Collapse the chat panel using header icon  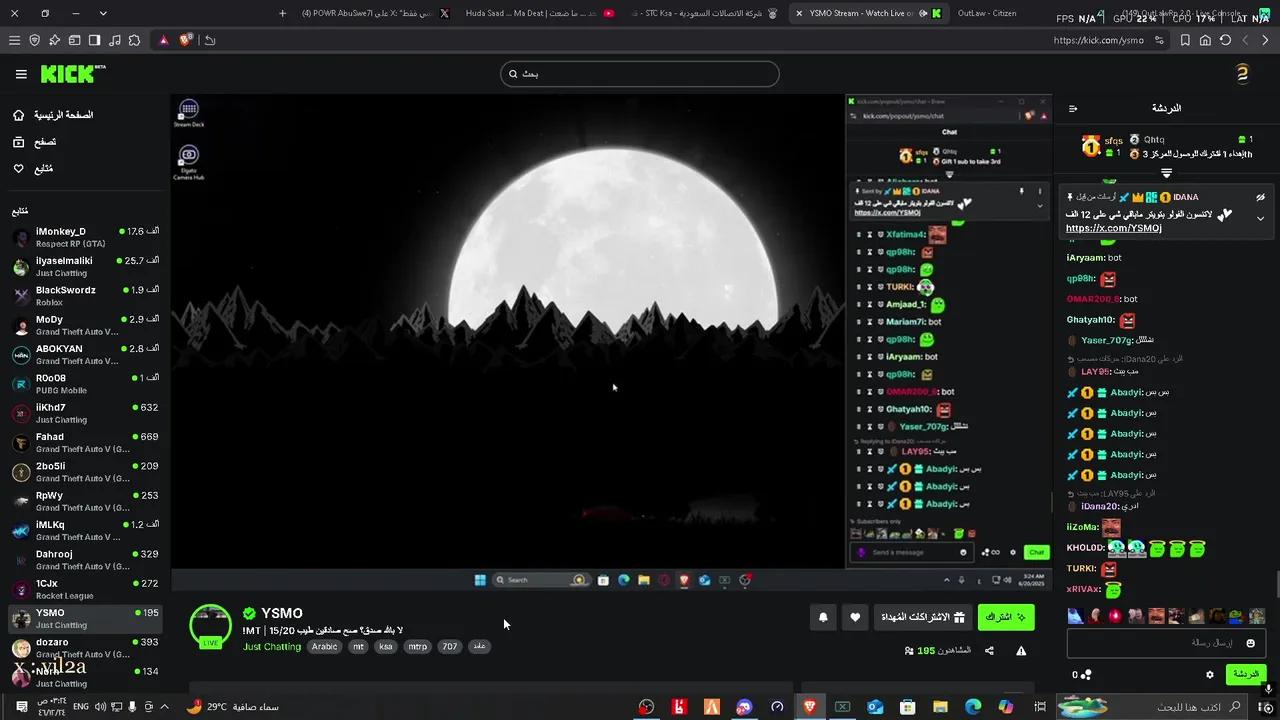(x=1073, y=109)
